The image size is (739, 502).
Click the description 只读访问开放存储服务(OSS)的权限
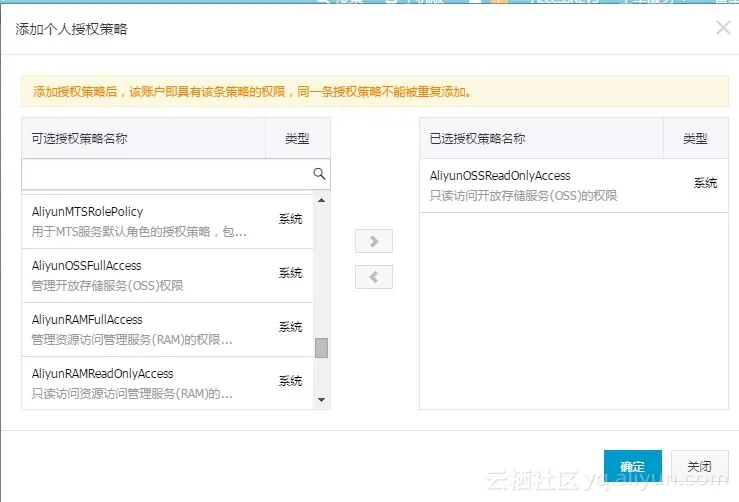tap(523, 196)
